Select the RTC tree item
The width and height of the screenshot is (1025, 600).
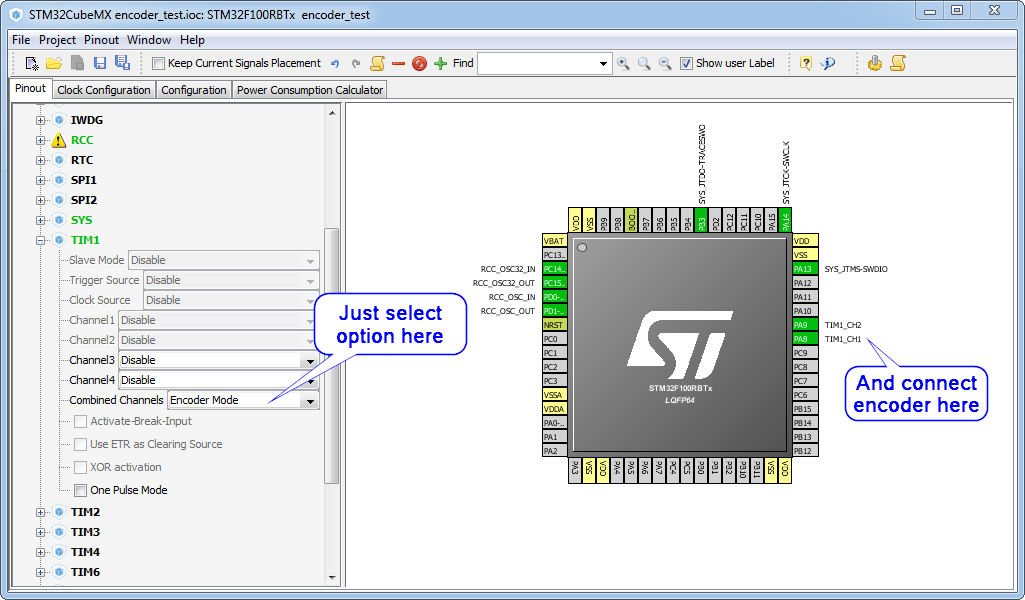click(82, 160)
